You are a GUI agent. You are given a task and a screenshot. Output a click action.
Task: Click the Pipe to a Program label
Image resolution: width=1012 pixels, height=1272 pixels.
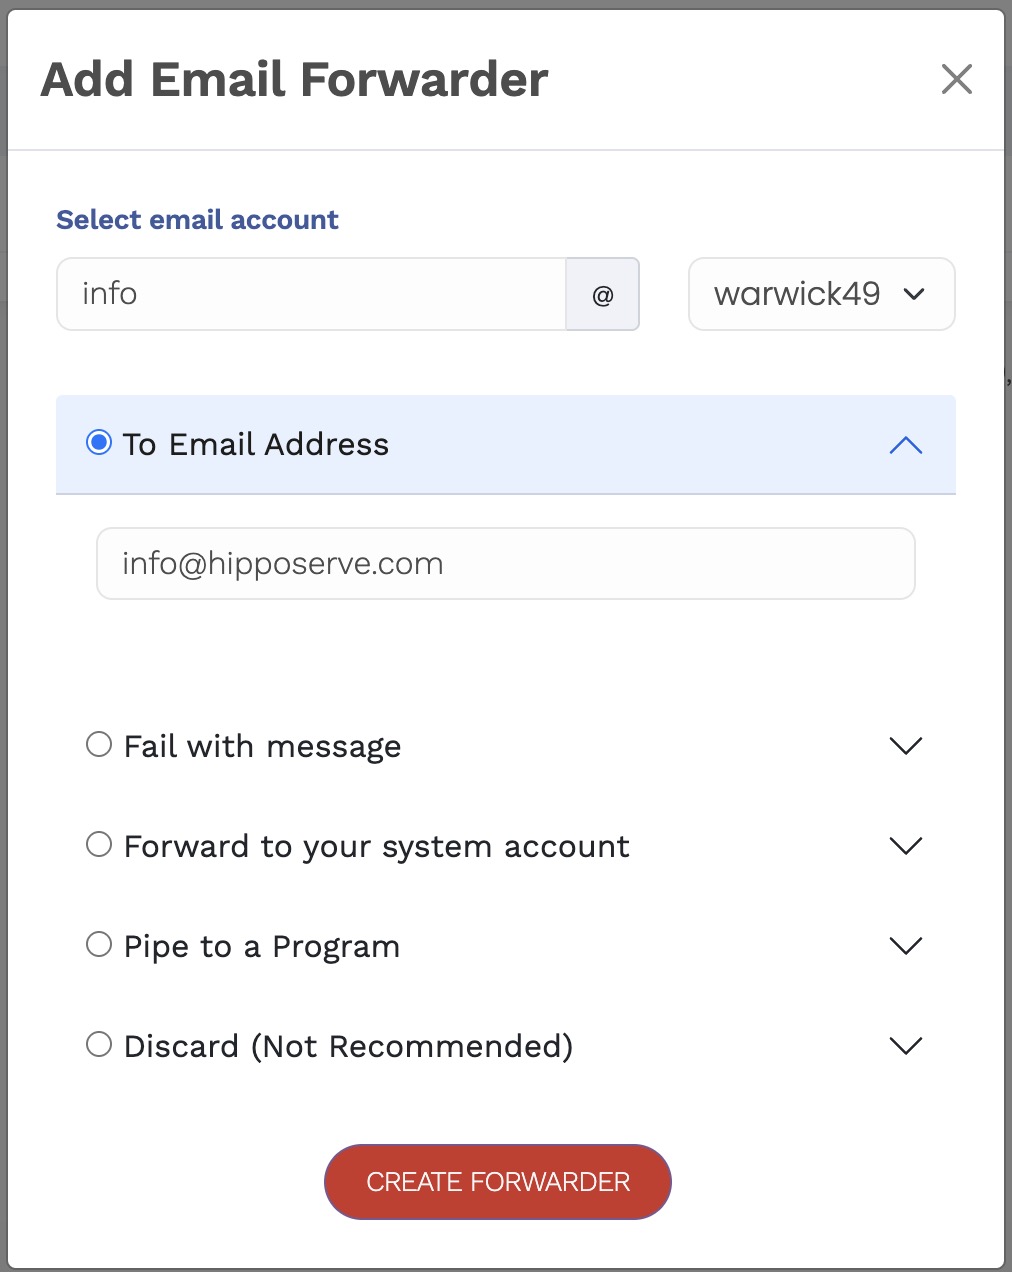[x=262, y=946]
